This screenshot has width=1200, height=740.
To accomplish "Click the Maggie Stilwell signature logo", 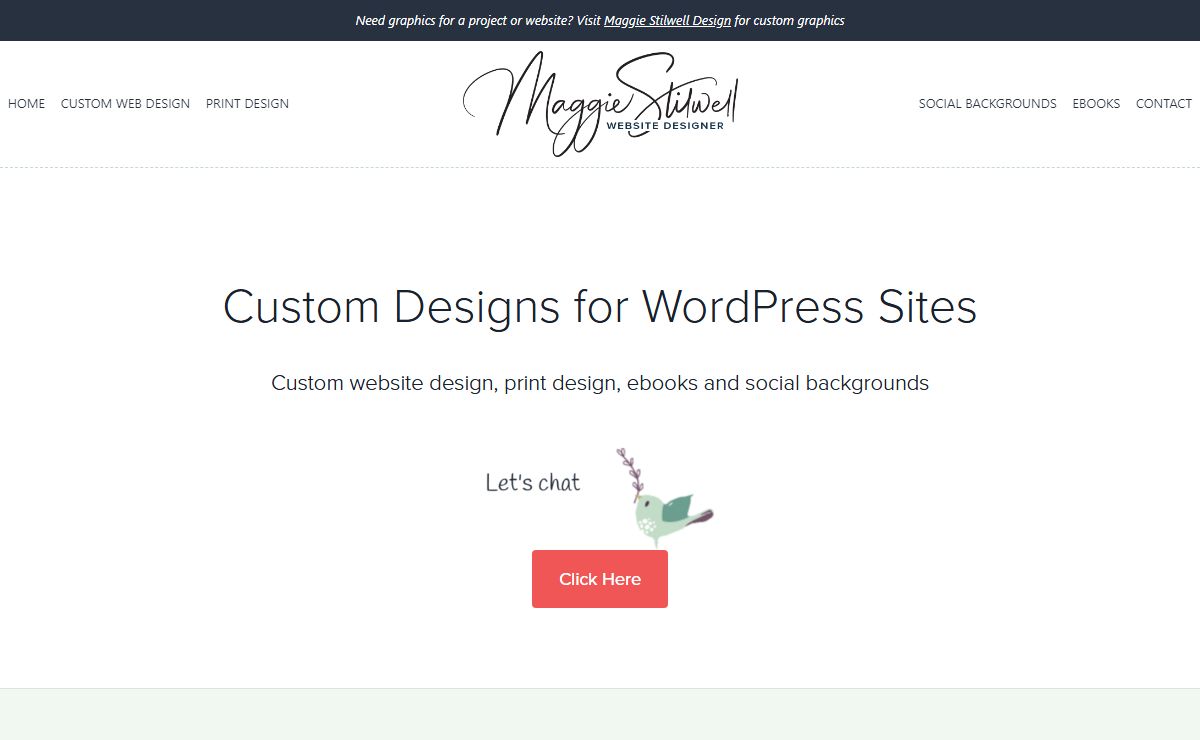I will pos(600,103).
